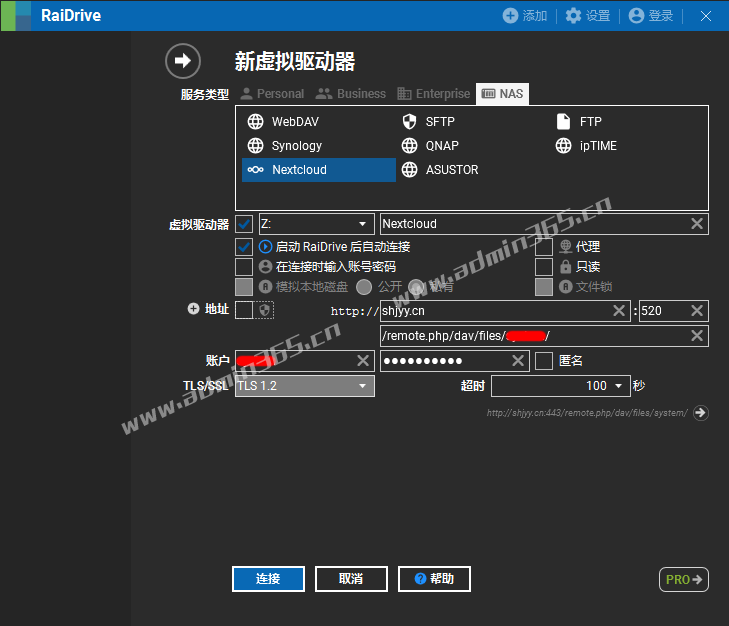Click the 取消 cancel button
The height and width of the screenshot is (626, 729).
click(351, 579)
